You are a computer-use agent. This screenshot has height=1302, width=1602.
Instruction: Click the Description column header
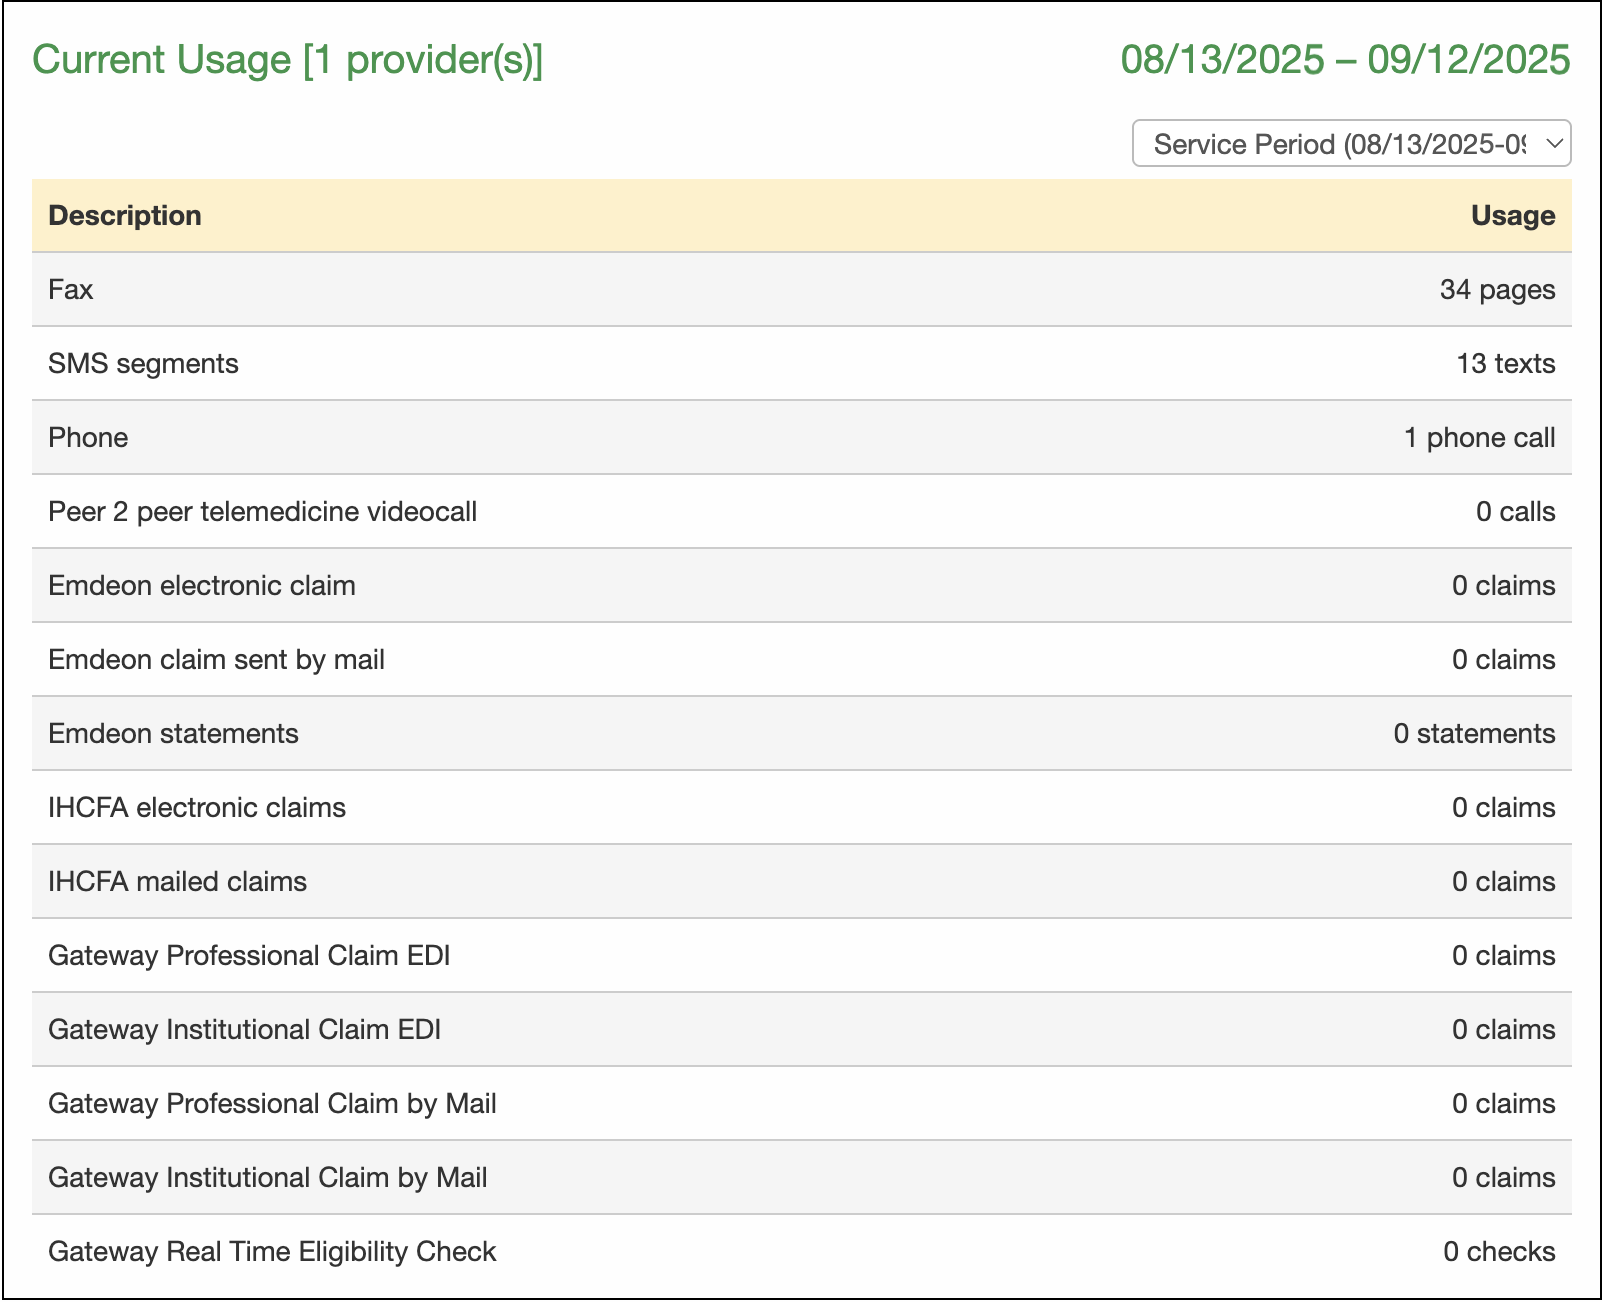(125, 216)
